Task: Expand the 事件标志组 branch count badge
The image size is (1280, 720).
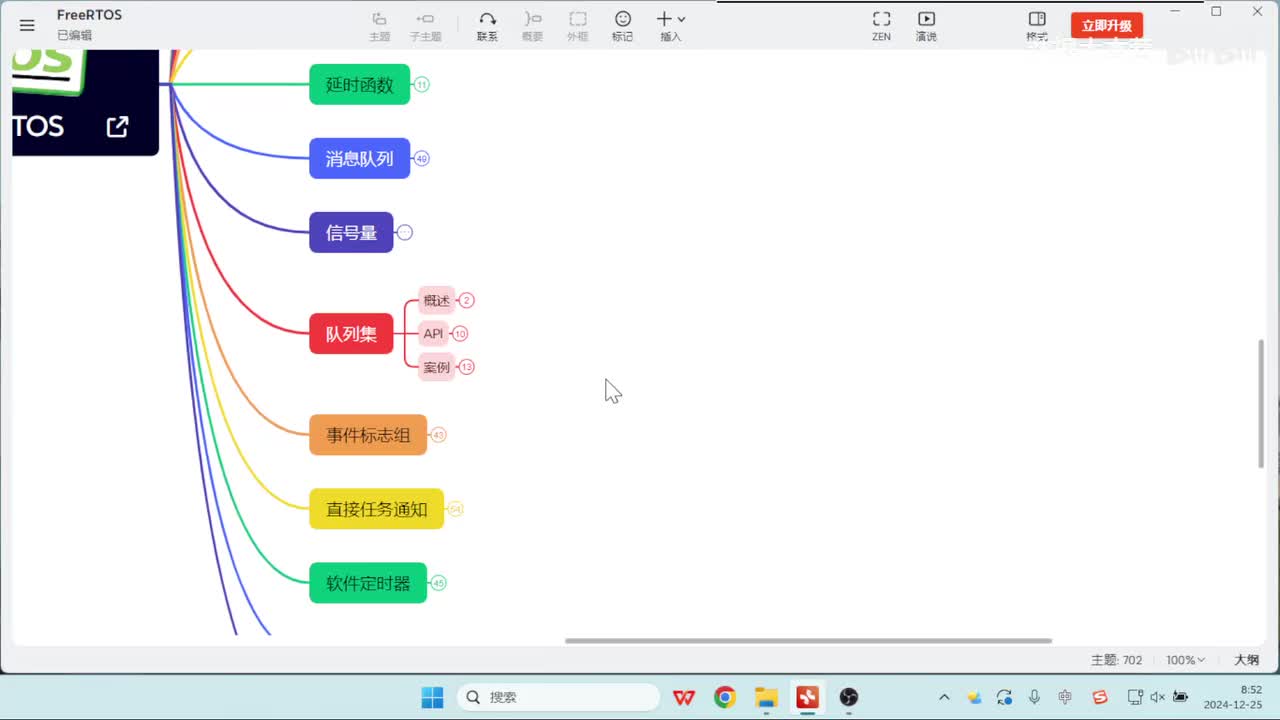Action: coord(438,435)
